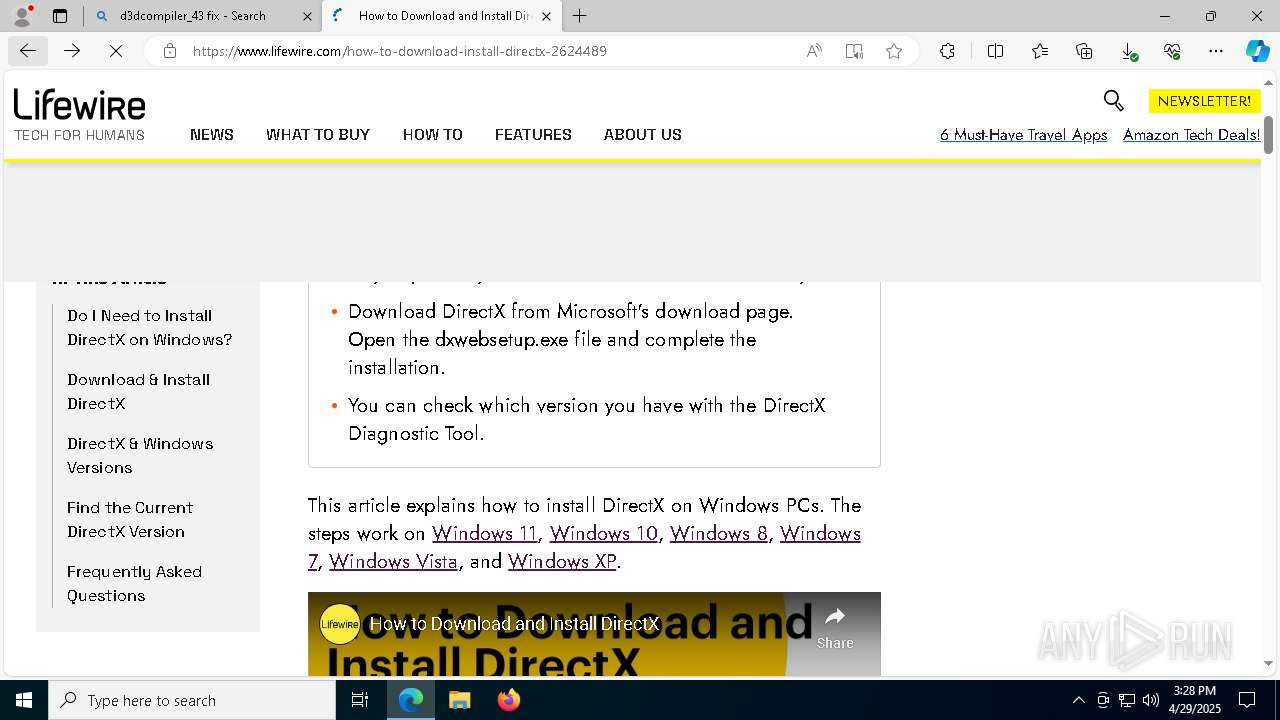The height and width of the screenshot is (720, 1280).
Task: Open a new browser tab
Action: click(580, 16)
